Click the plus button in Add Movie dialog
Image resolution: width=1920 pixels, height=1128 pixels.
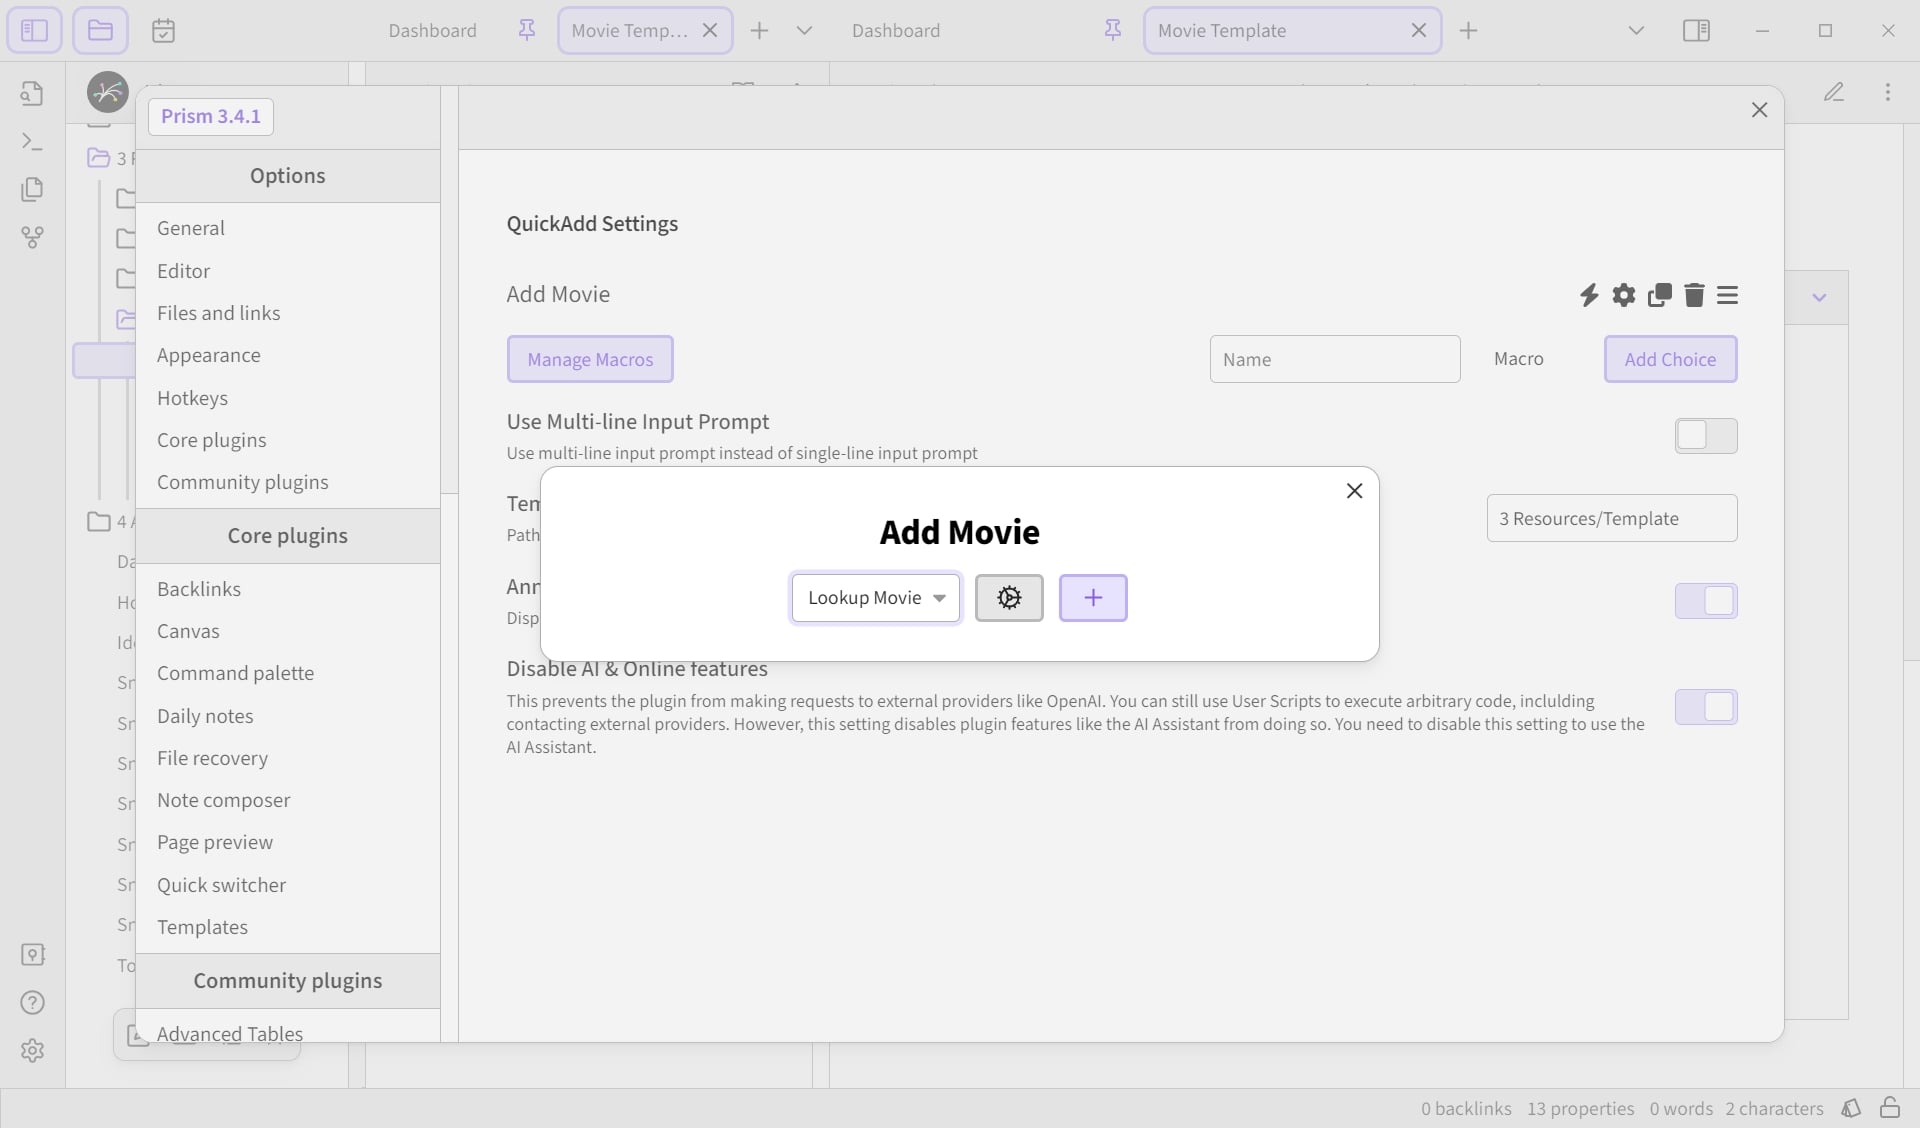coord(1093,598)
